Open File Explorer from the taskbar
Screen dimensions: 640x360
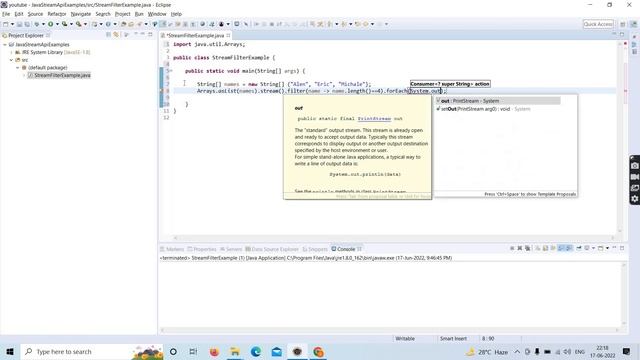point(235,351)
